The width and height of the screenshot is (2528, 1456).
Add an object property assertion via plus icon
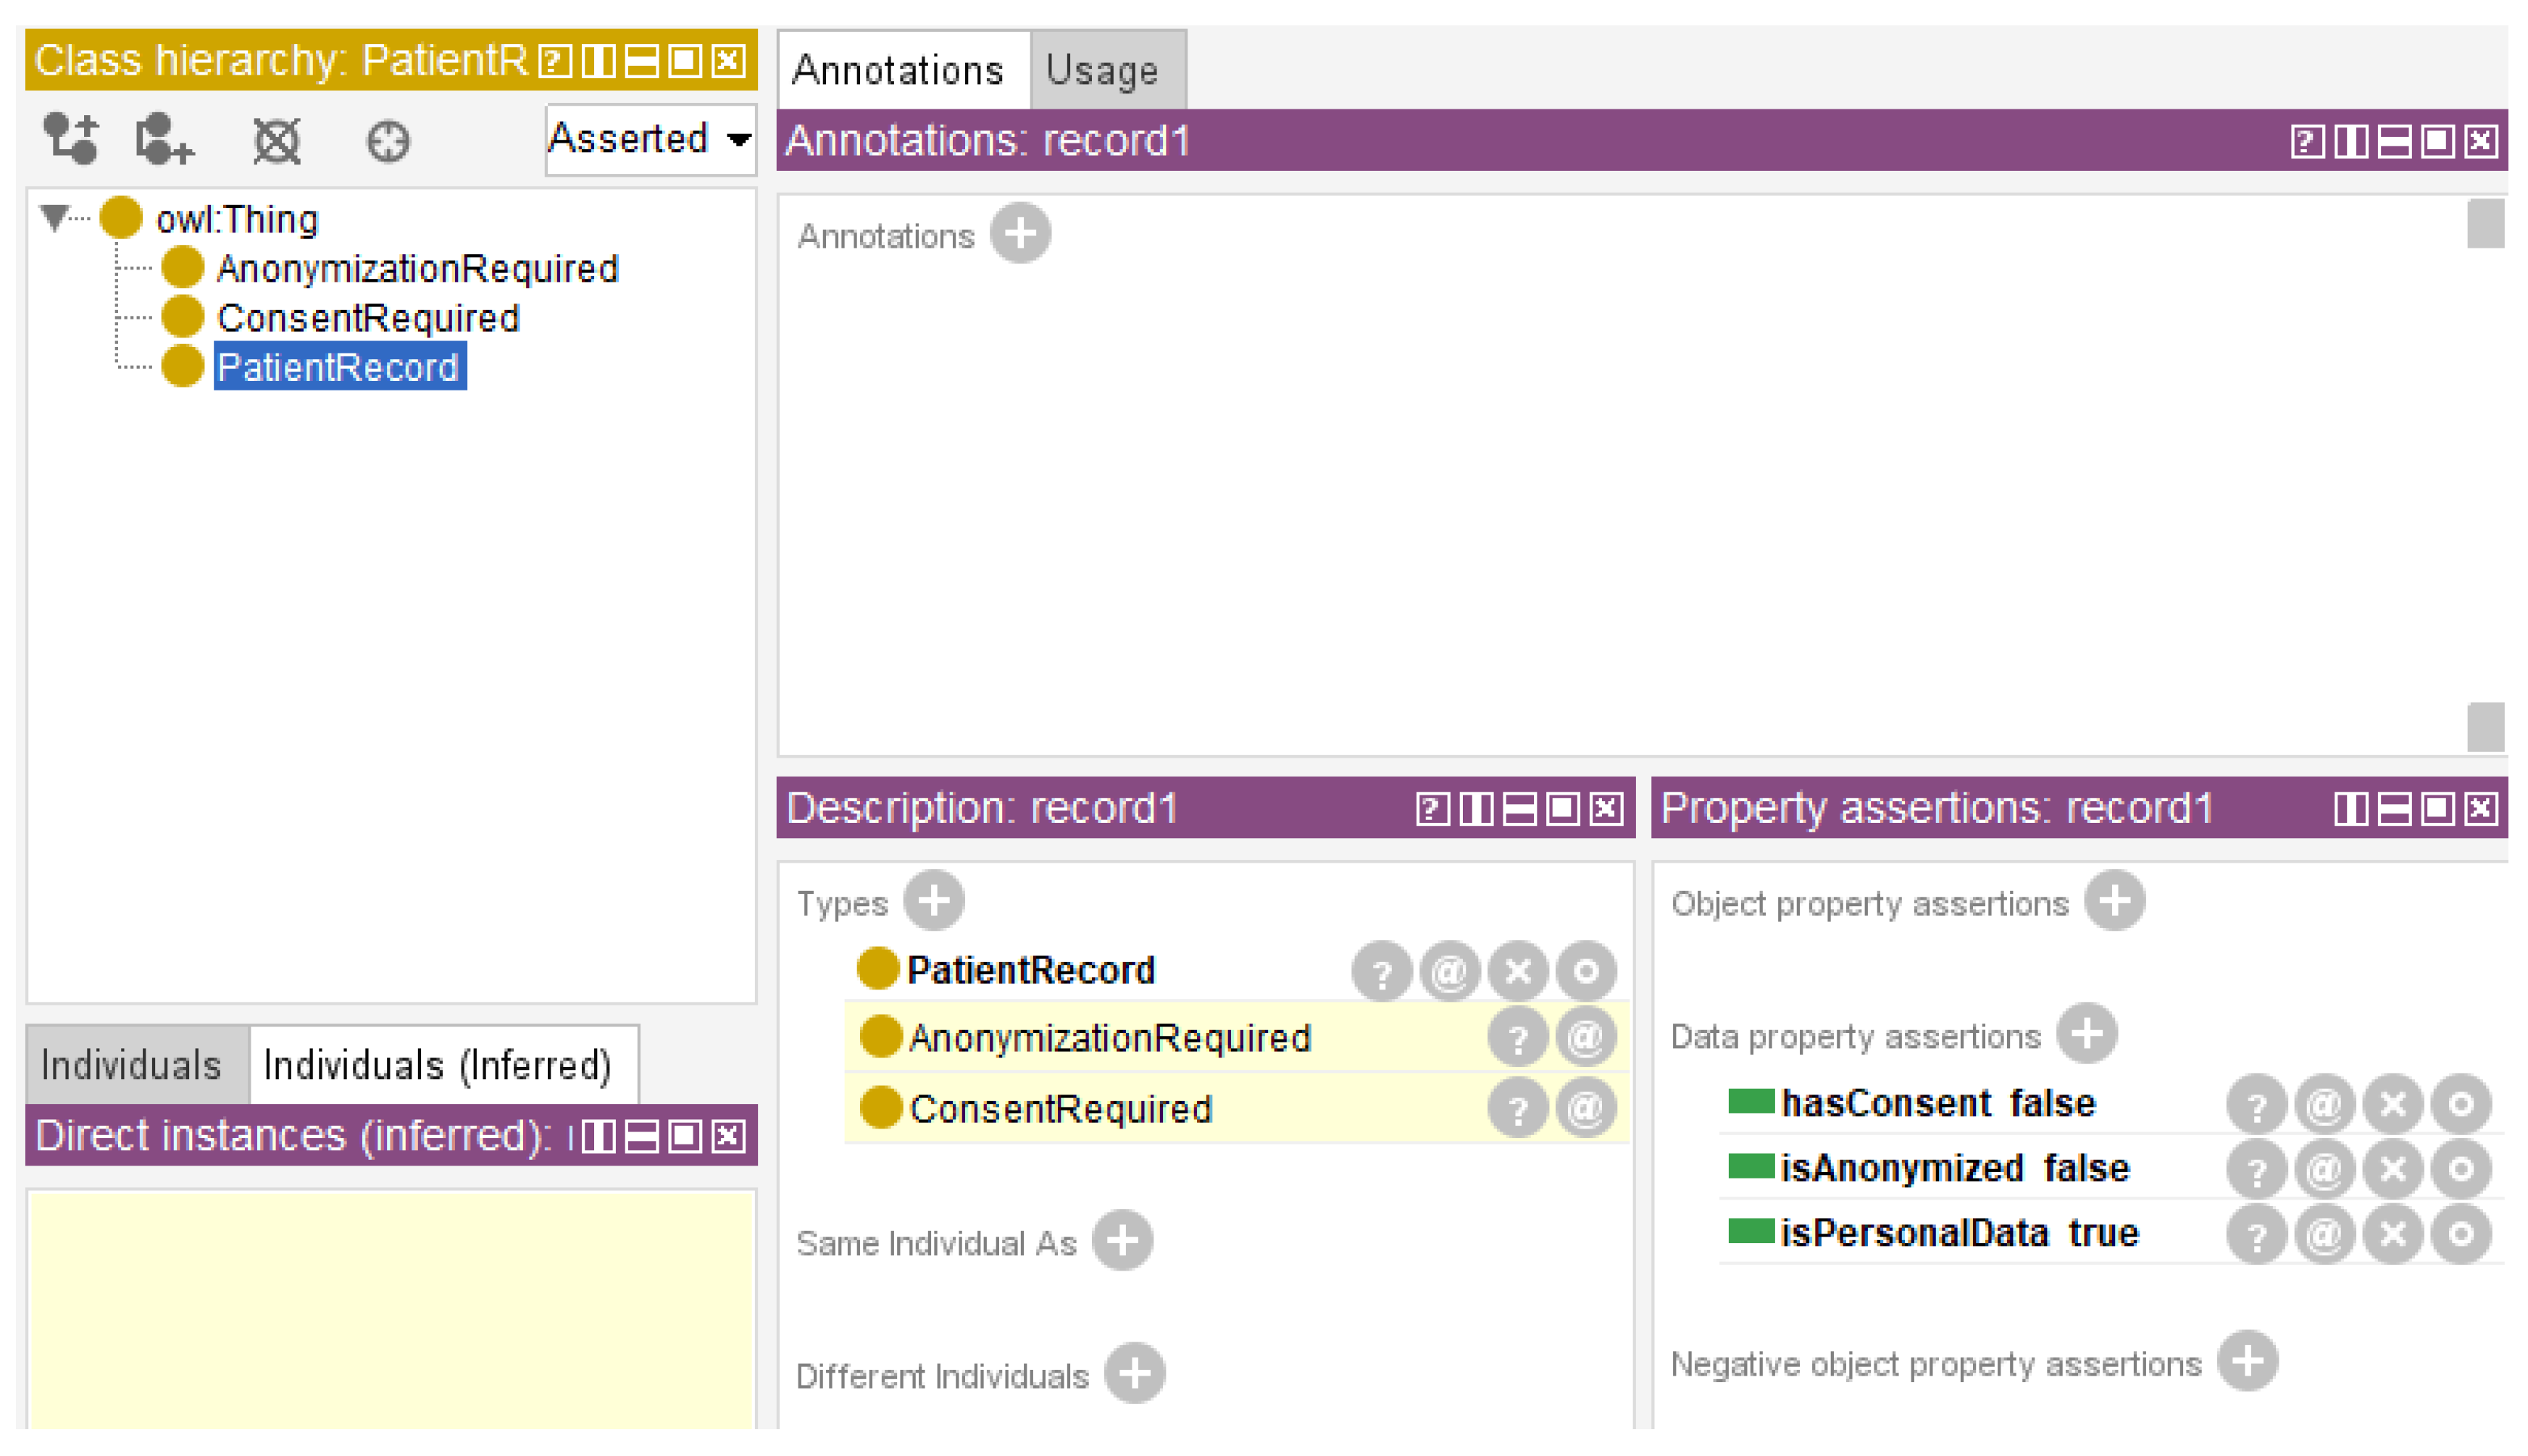point(2115,901)
